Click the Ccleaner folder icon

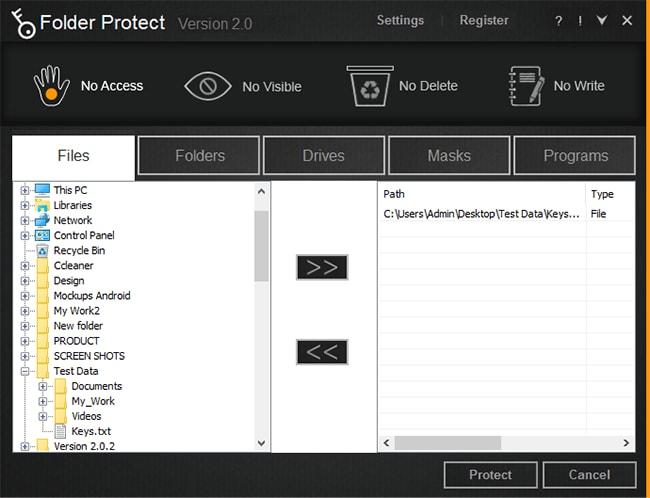pos(43,265)
